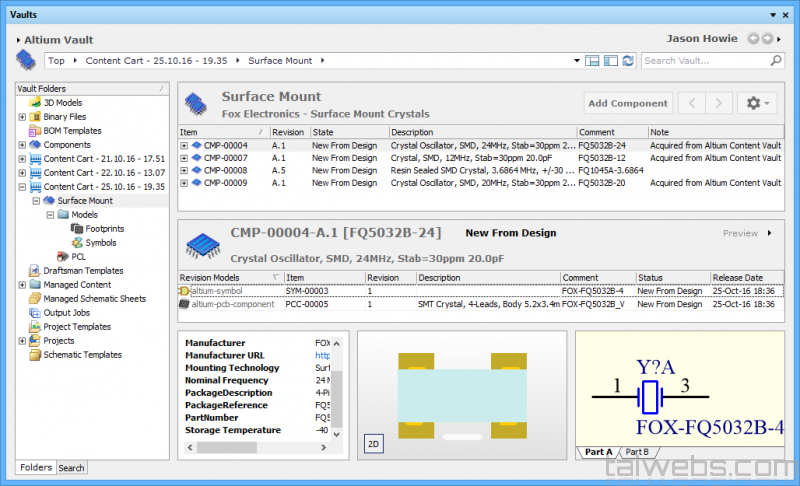Toggle the second panel layout view icon
Image resolution: width=800 pixels, height=486 pixels.
[609, 61]
